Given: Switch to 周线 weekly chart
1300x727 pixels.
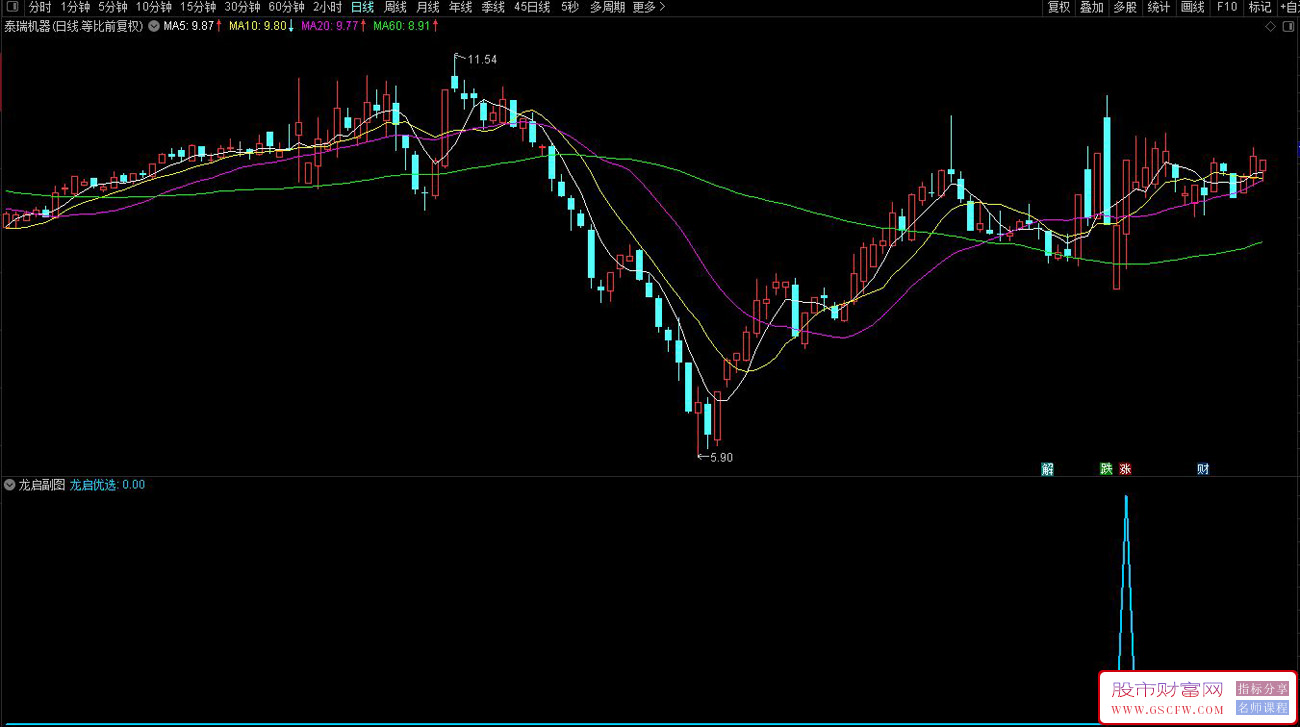Looking at the screenshot, I should pyautogui.click(x=395, y=7).
